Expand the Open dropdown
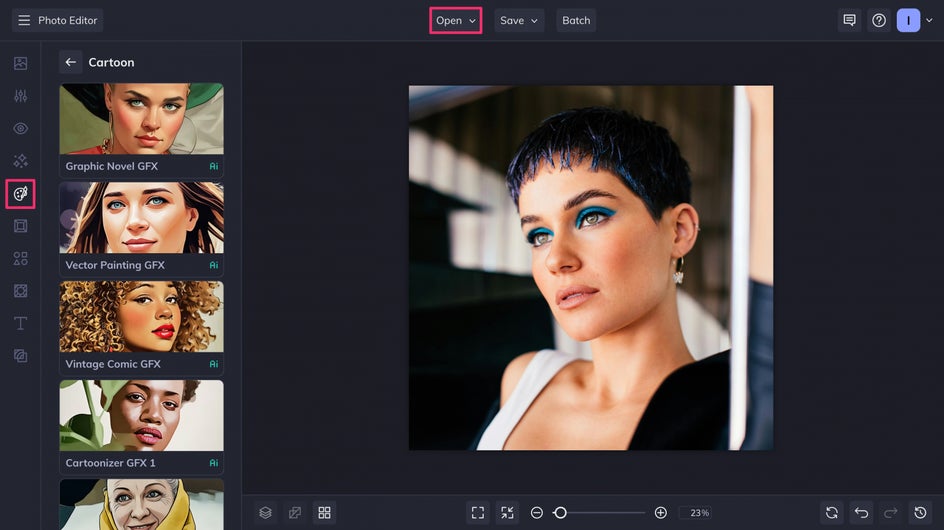This screenshot has height=530, width=944. tap(456, 20)
